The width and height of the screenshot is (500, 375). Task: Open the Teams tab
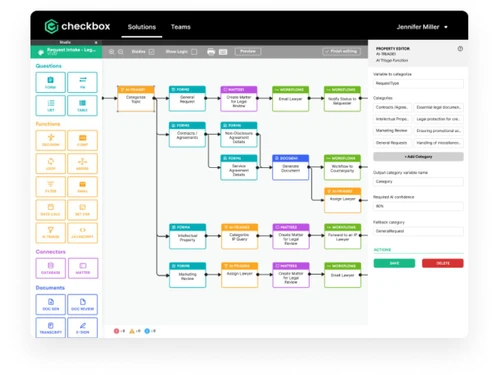(x=181, y=27)
